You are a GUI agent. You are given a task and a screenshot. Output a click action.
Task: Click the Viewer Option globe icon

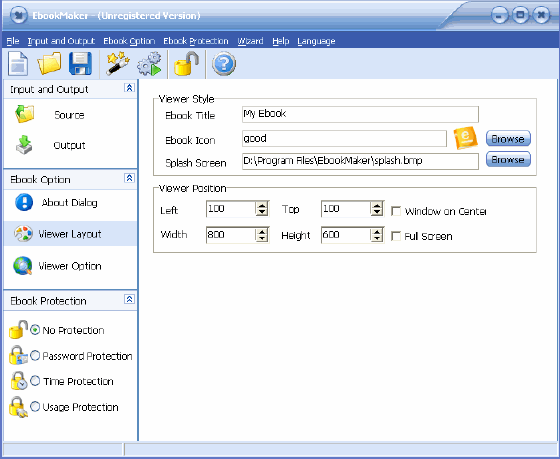click(22, 266)
